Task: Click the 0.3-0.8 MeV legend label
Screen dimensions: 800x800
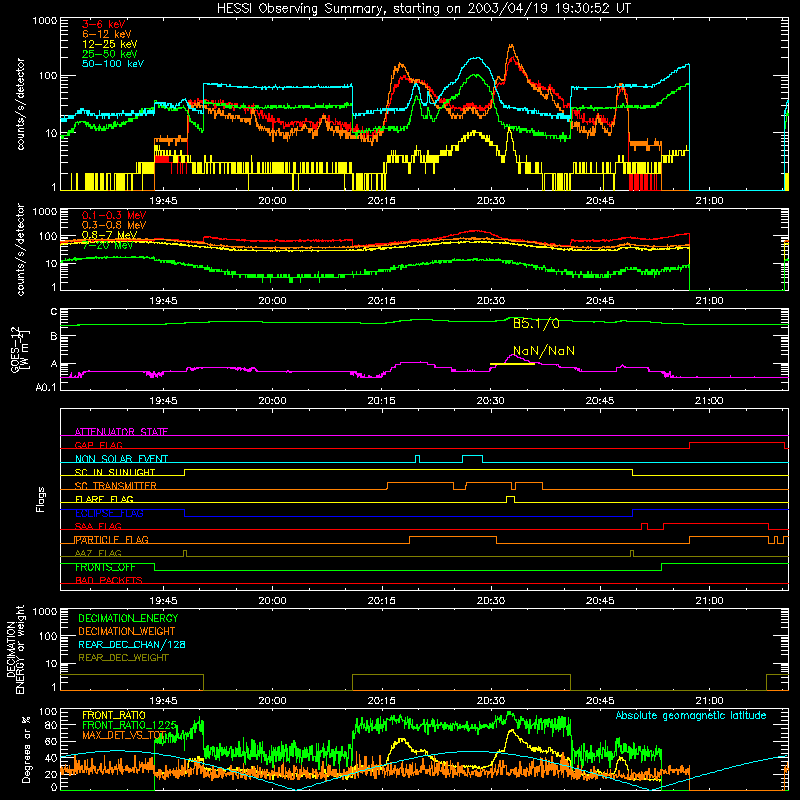Action: (x=114, y=225)
